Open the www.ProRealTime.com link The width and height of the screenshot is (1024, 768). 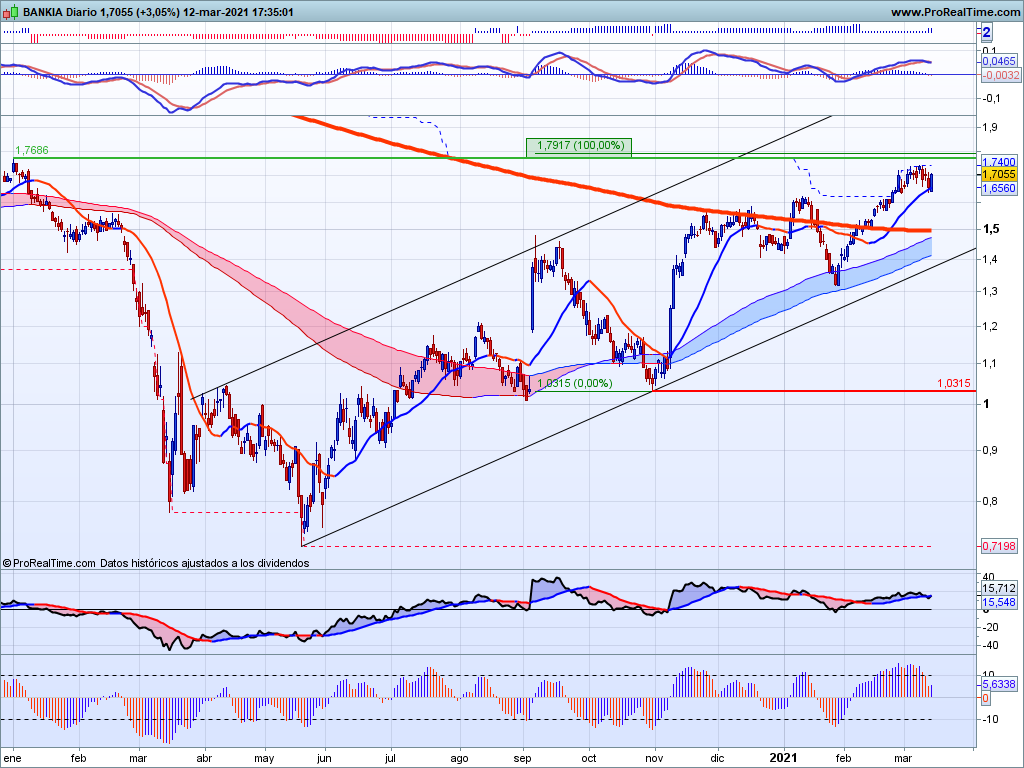pyautogui.click(x=955, y=12)
